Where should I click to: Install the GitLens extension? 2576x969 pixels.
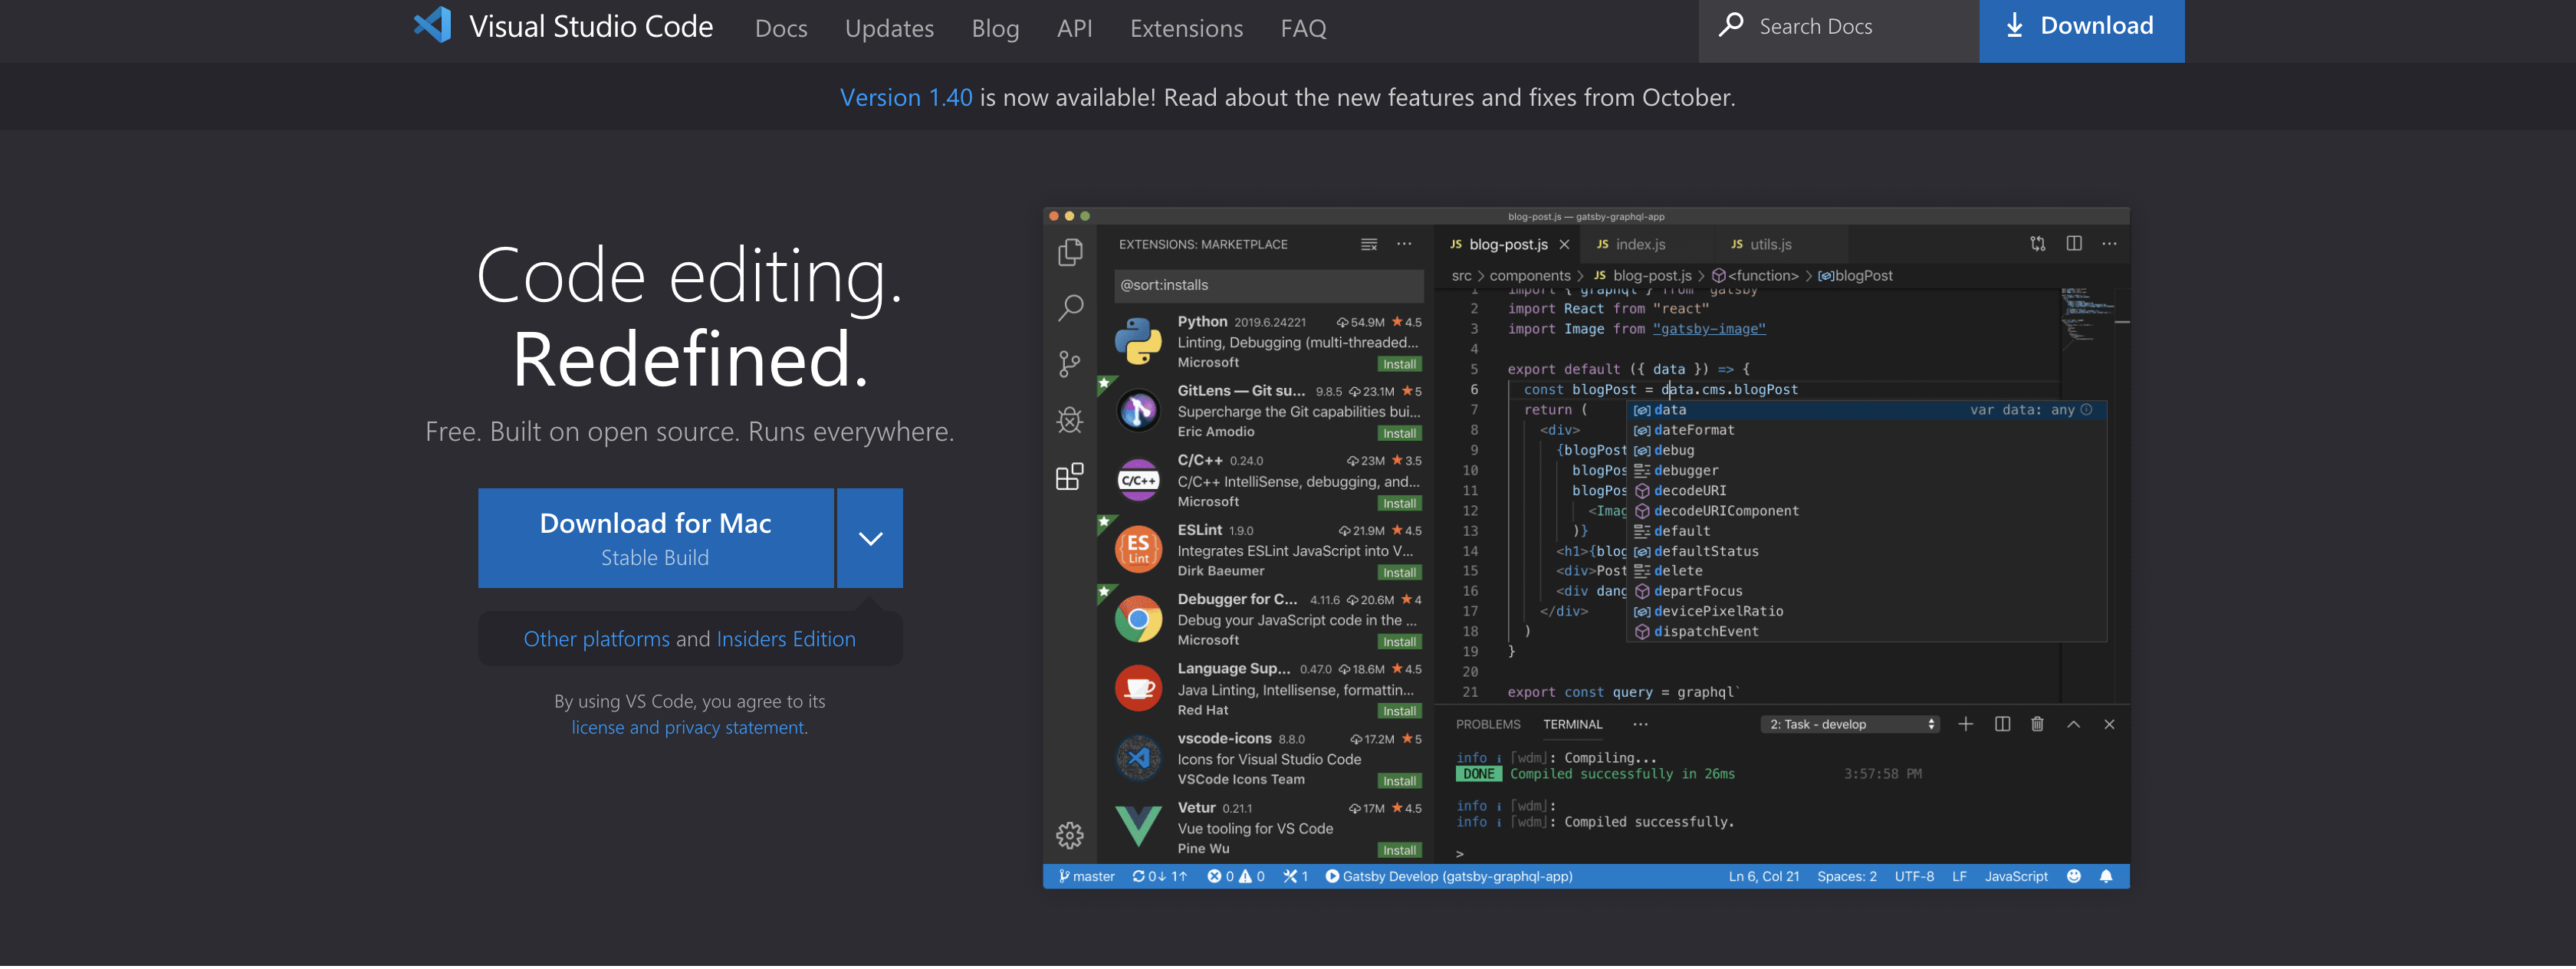(x=1399, y=434)
